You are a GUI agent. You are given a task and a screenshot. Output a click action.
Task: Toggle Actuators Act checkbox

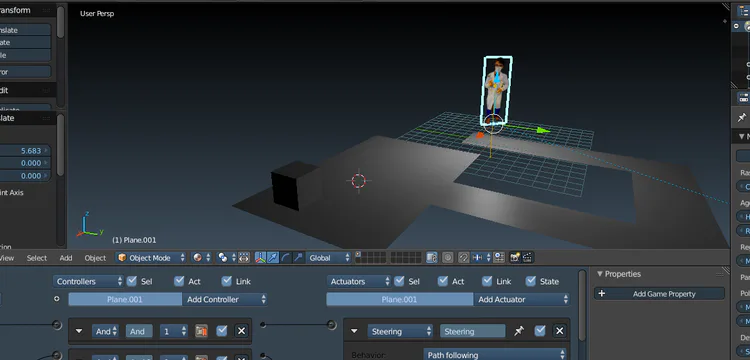coord(443,281)
